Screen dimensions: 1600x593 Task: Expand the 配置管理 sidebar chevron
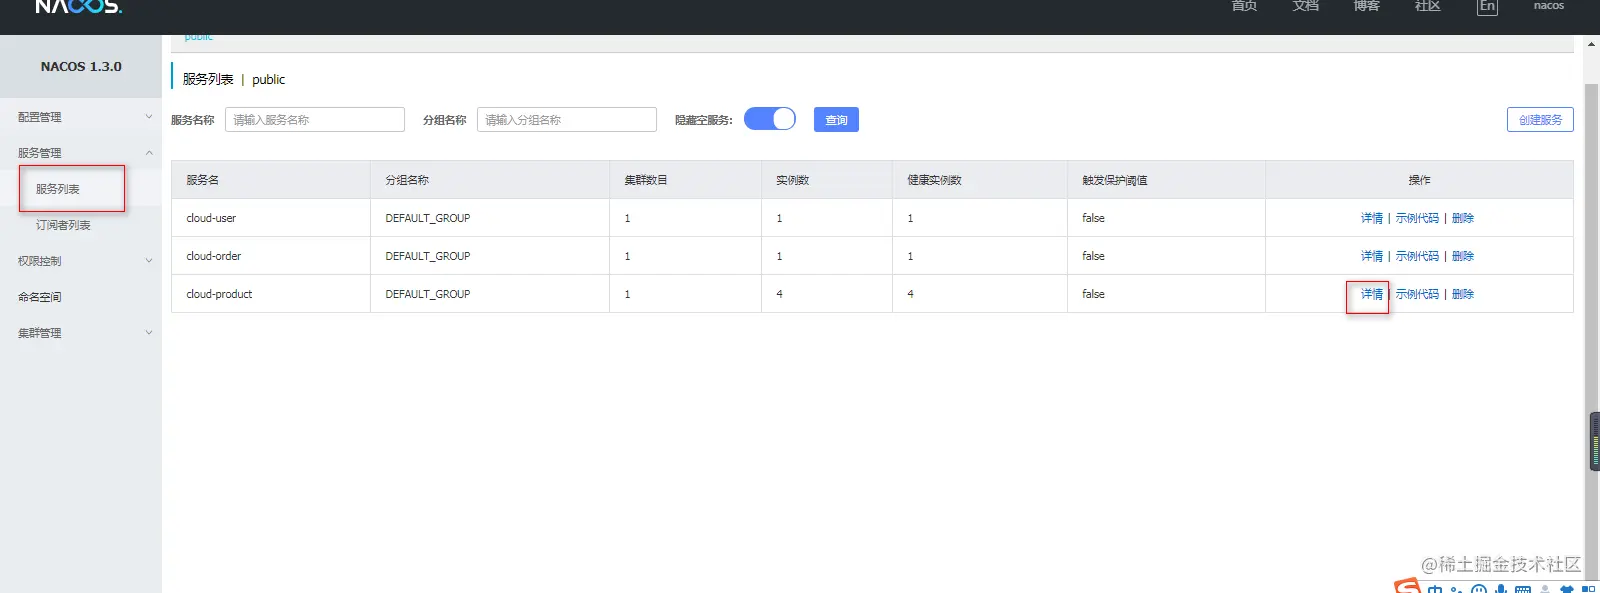(149, 117)
